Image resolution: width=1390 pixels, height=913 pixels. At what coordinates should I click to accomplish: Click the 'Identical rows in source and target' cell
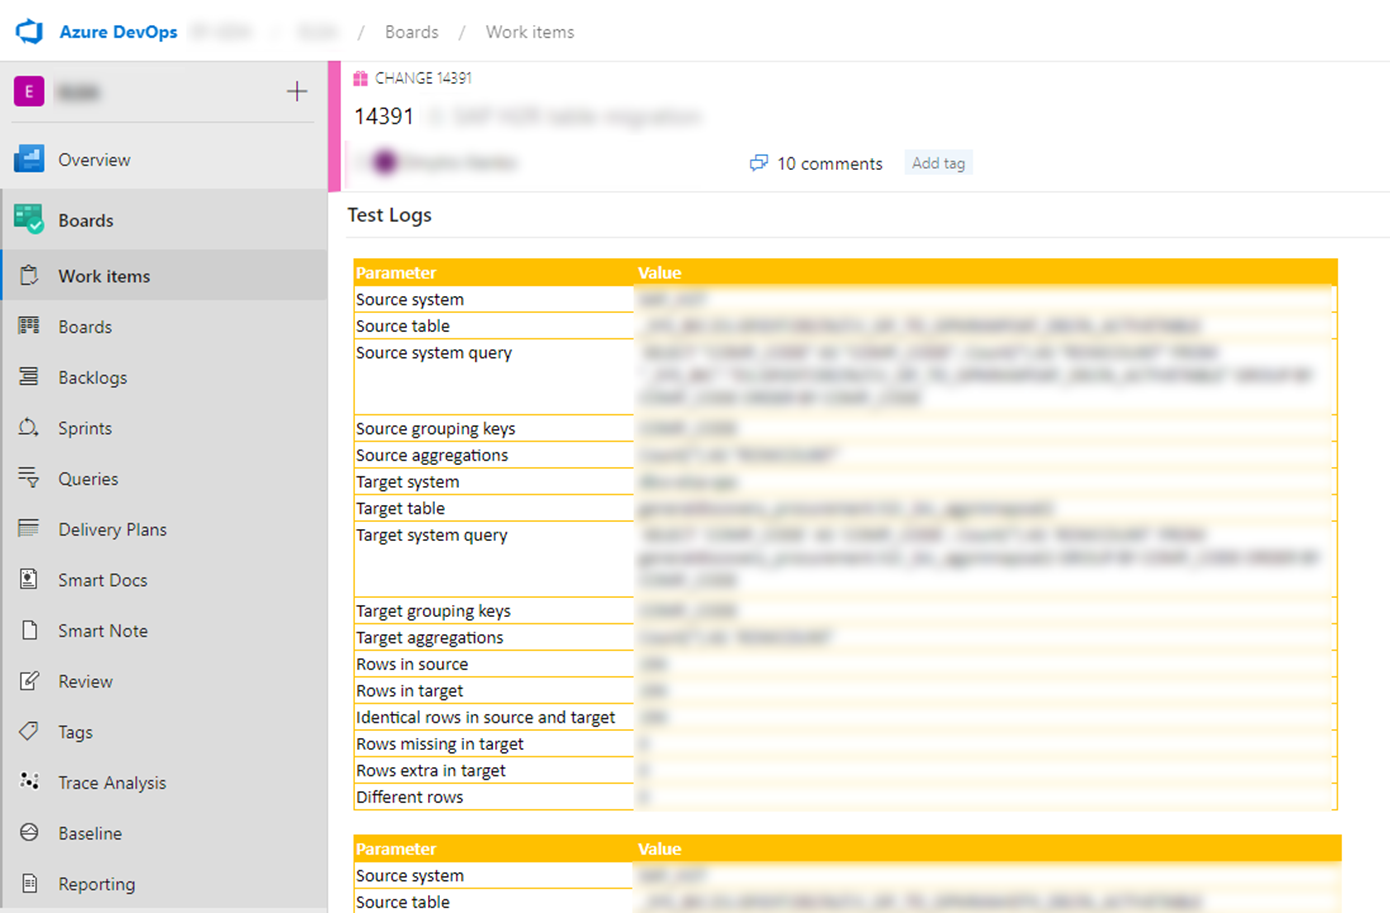[494, 717]
